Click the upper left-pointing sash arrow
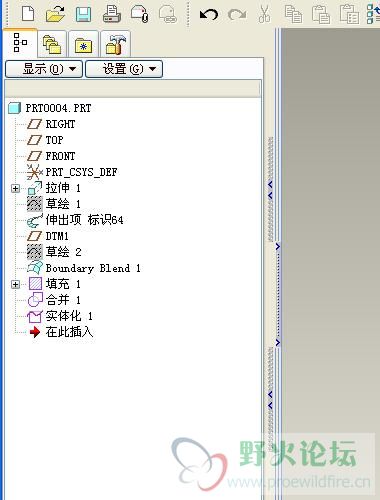Viewport: 380px width, 500px height. [x=270, y=184]
